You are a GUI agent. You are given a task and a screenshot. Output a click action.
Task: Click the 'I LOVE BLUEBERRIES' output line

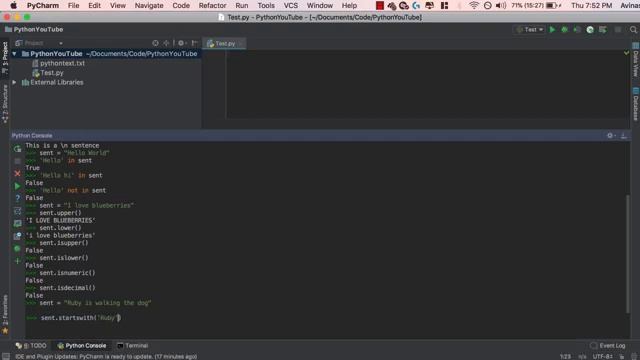click(x=60, y=220)
